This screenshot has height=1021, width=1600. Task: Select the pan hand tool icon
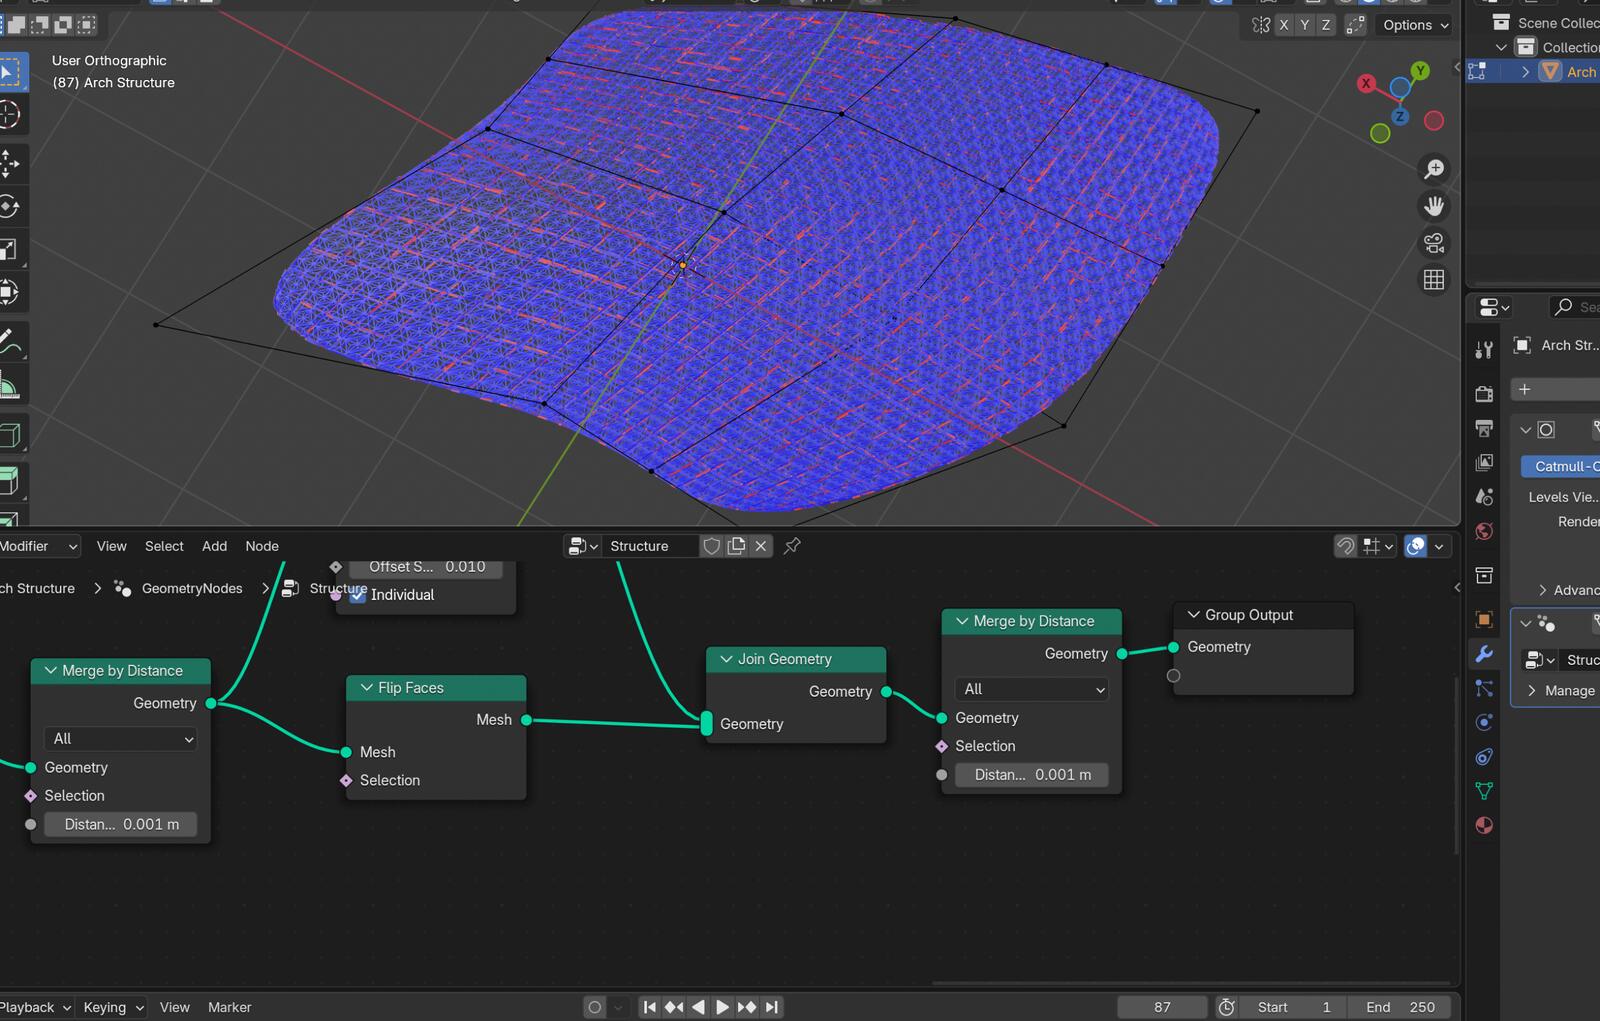1434,206
